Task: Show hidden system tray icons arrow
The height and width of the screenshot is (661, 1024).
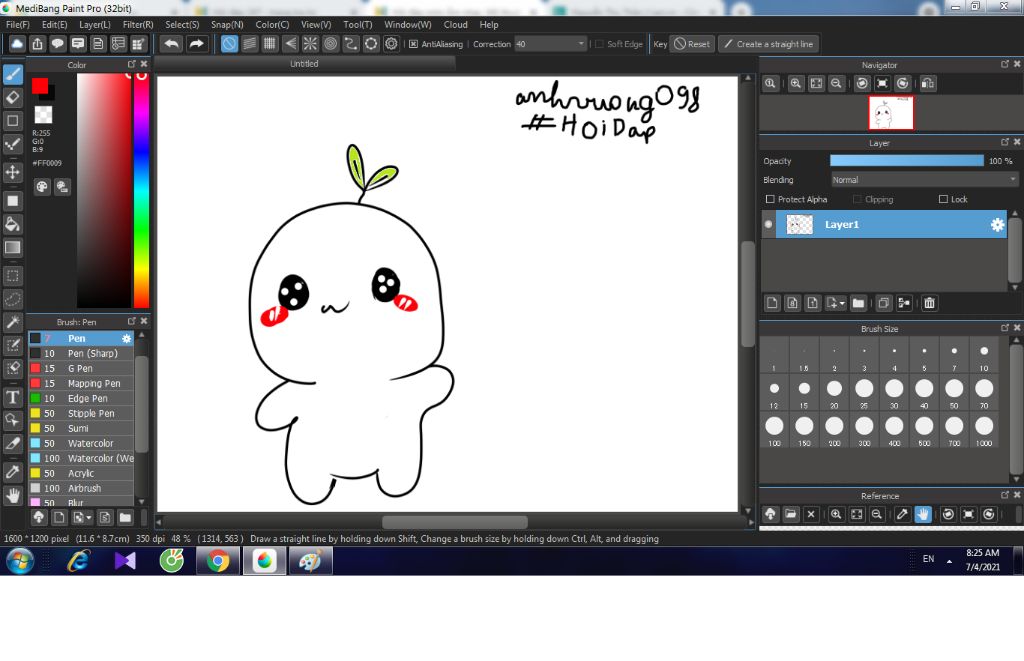Action: [x=949, y=560]
